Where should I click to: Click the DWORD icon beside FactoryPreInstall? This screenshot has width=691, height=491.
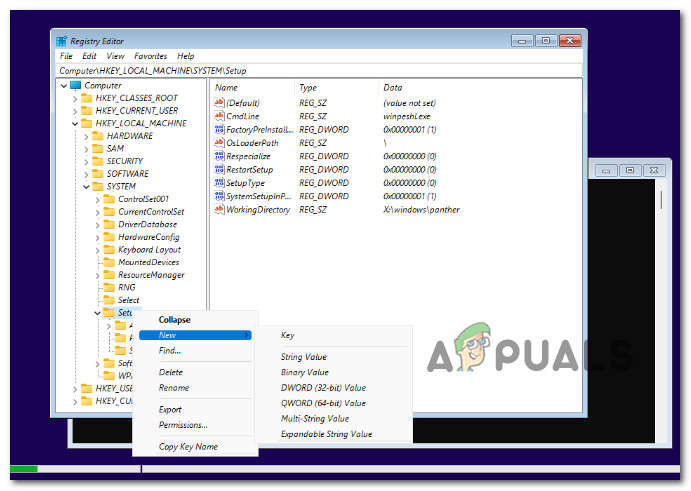(x=219, y=129)
